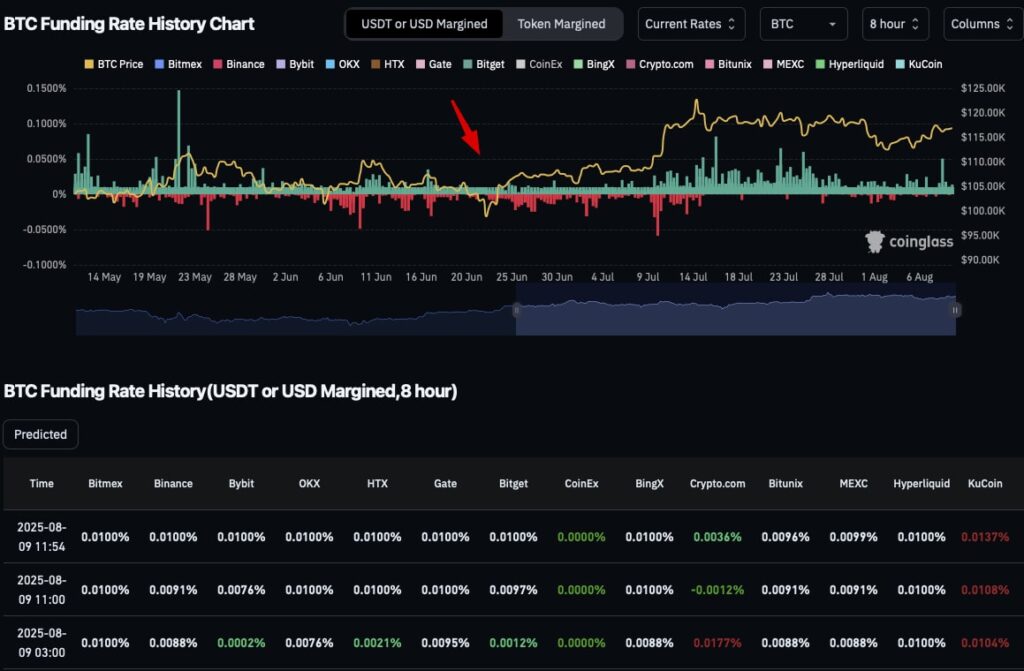The image size is (1024, 671).
Task: Toggle CoinEx legend series
Action: point(539,64)
